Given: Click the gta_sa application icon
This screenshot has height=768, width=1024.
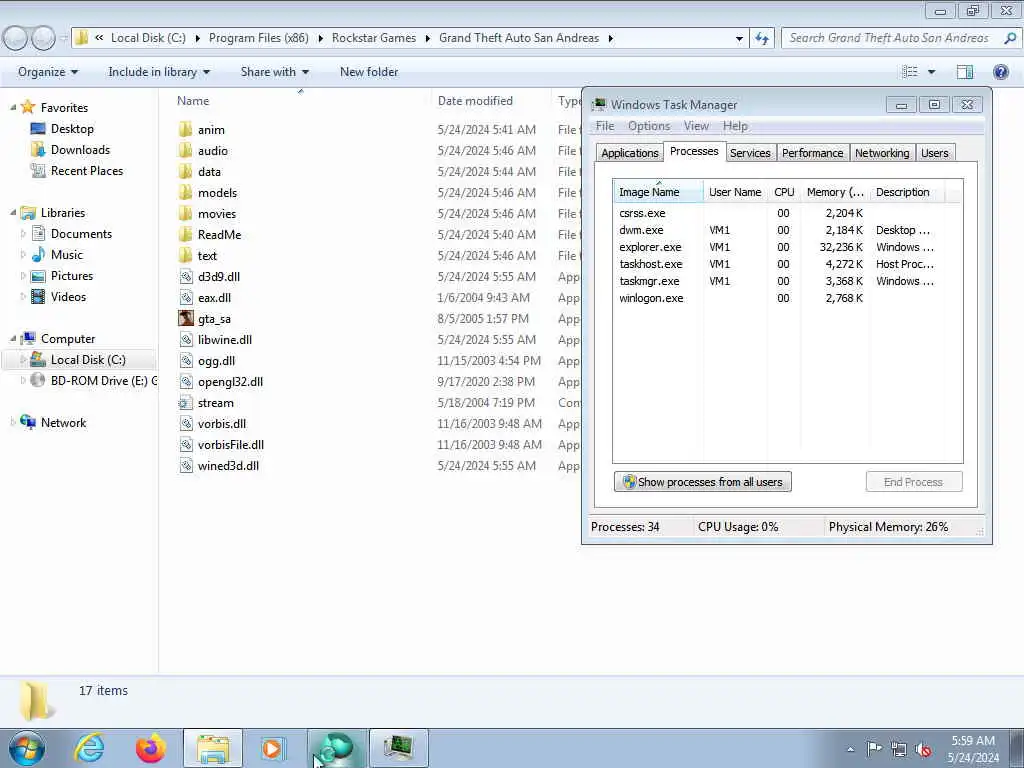Looking at the screenshot, I should [x=185, y=318].
